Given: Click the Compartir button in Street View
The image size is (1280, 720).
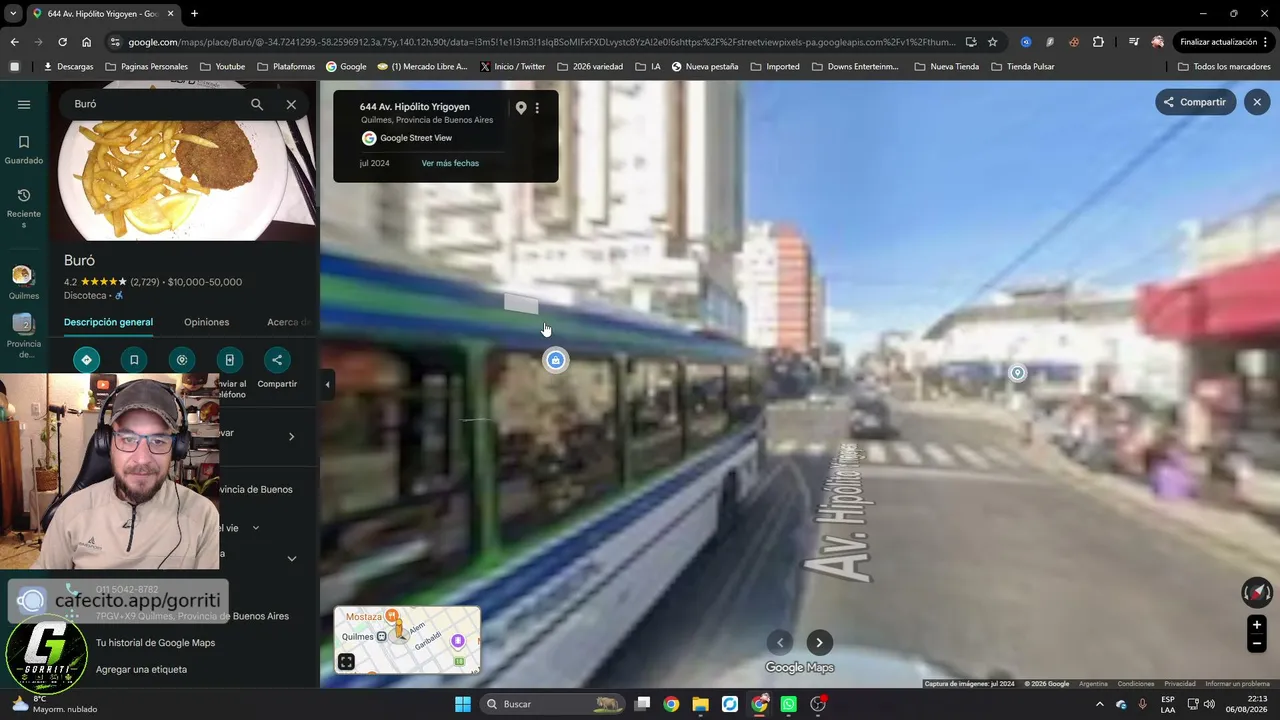Looking at the screenshot, I should tap(1196, 102).
